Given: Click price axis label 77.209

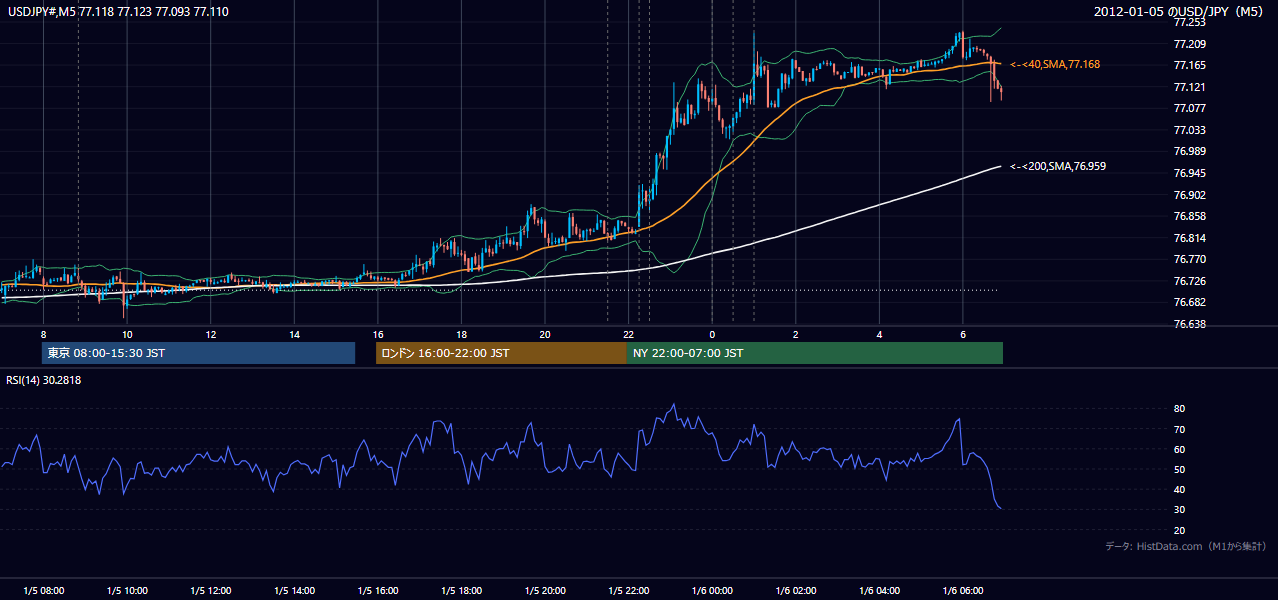Looking at the screenshot, I should click(1191, 44).
